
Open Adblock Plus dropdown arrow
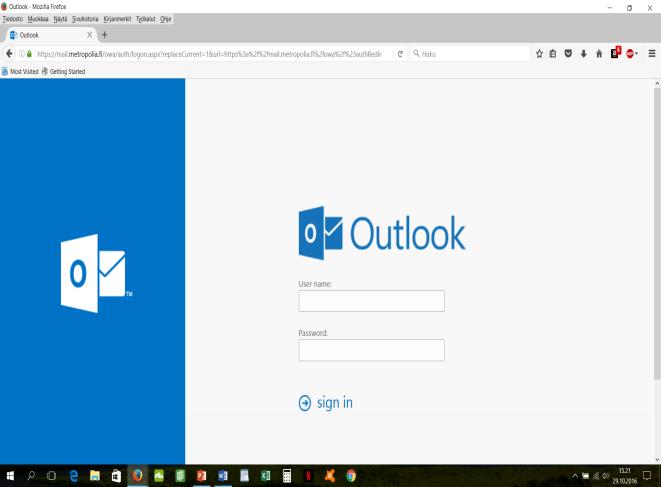coord(636,54)
